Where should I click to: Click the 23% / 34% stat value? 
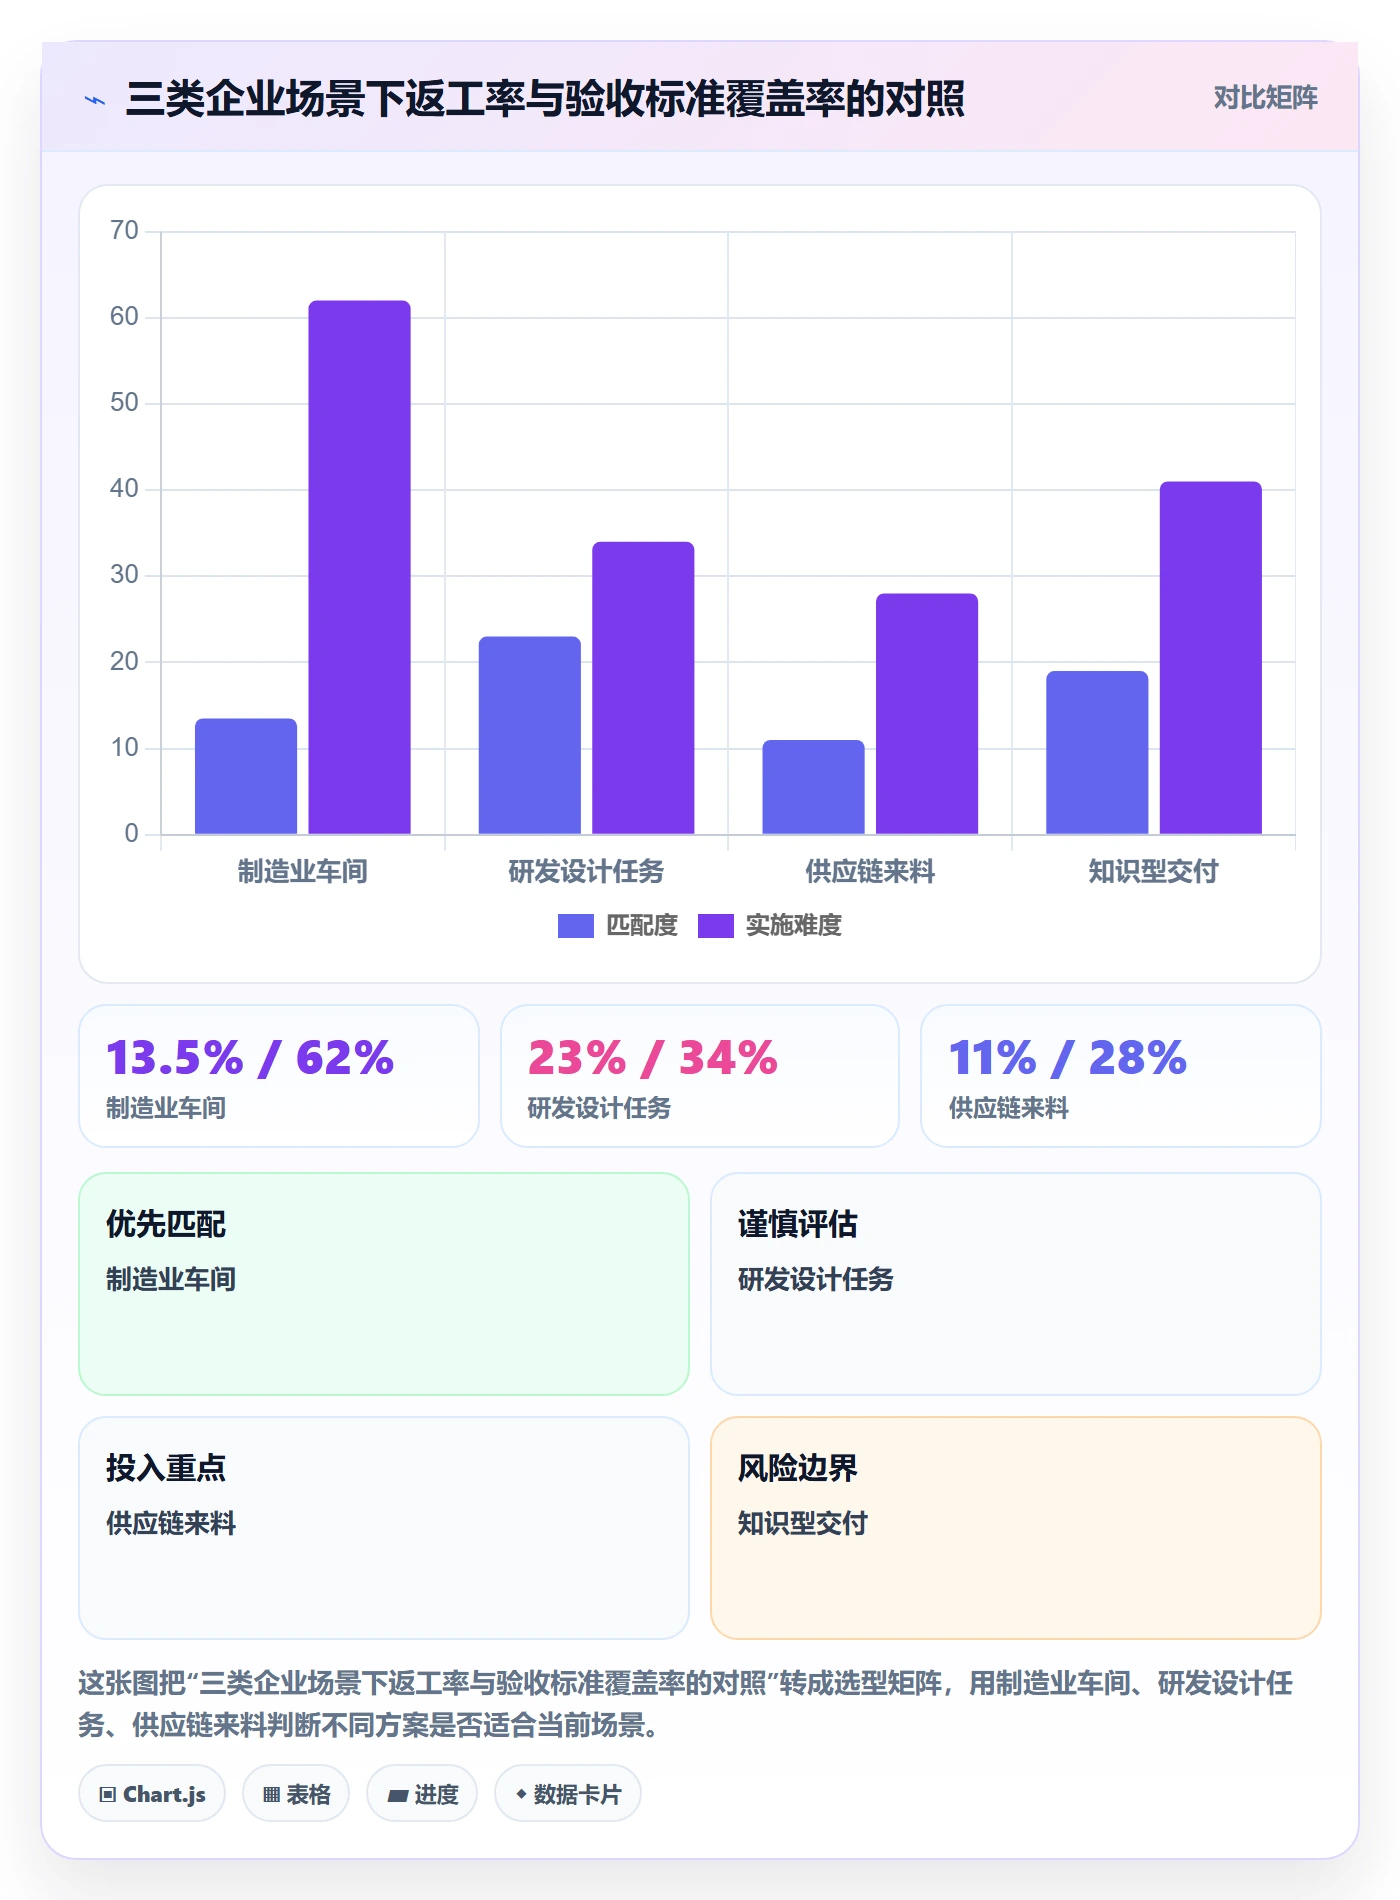653,1058
